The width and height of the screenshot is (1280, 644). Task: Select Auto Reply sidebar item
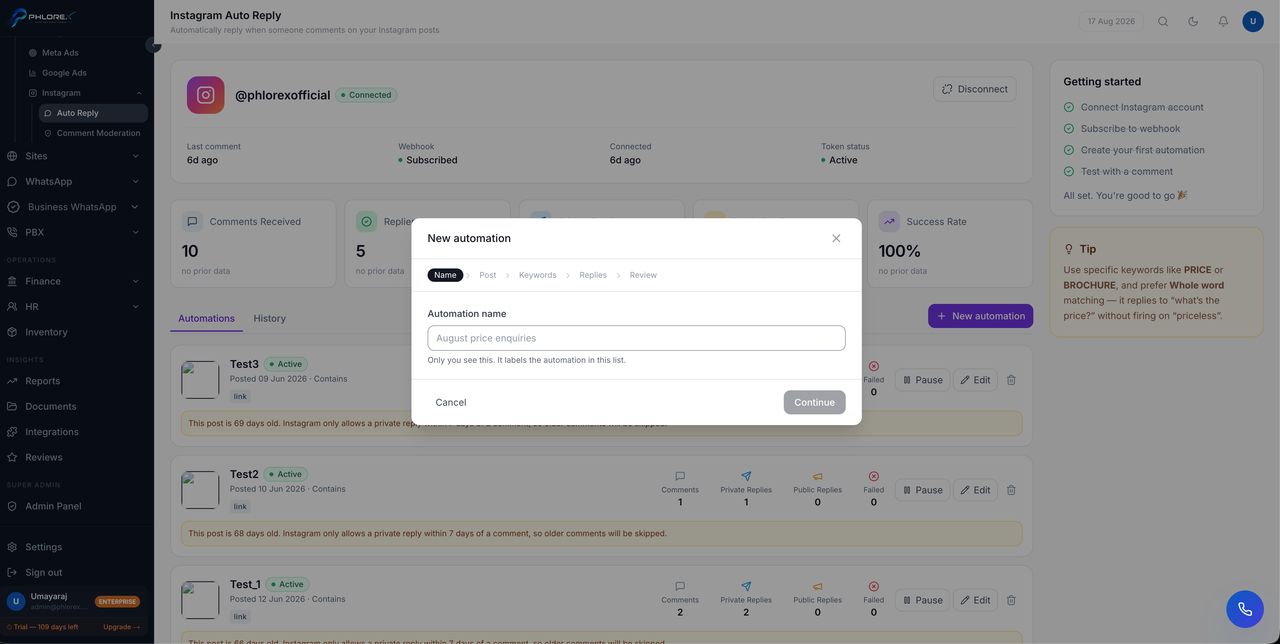93,113
